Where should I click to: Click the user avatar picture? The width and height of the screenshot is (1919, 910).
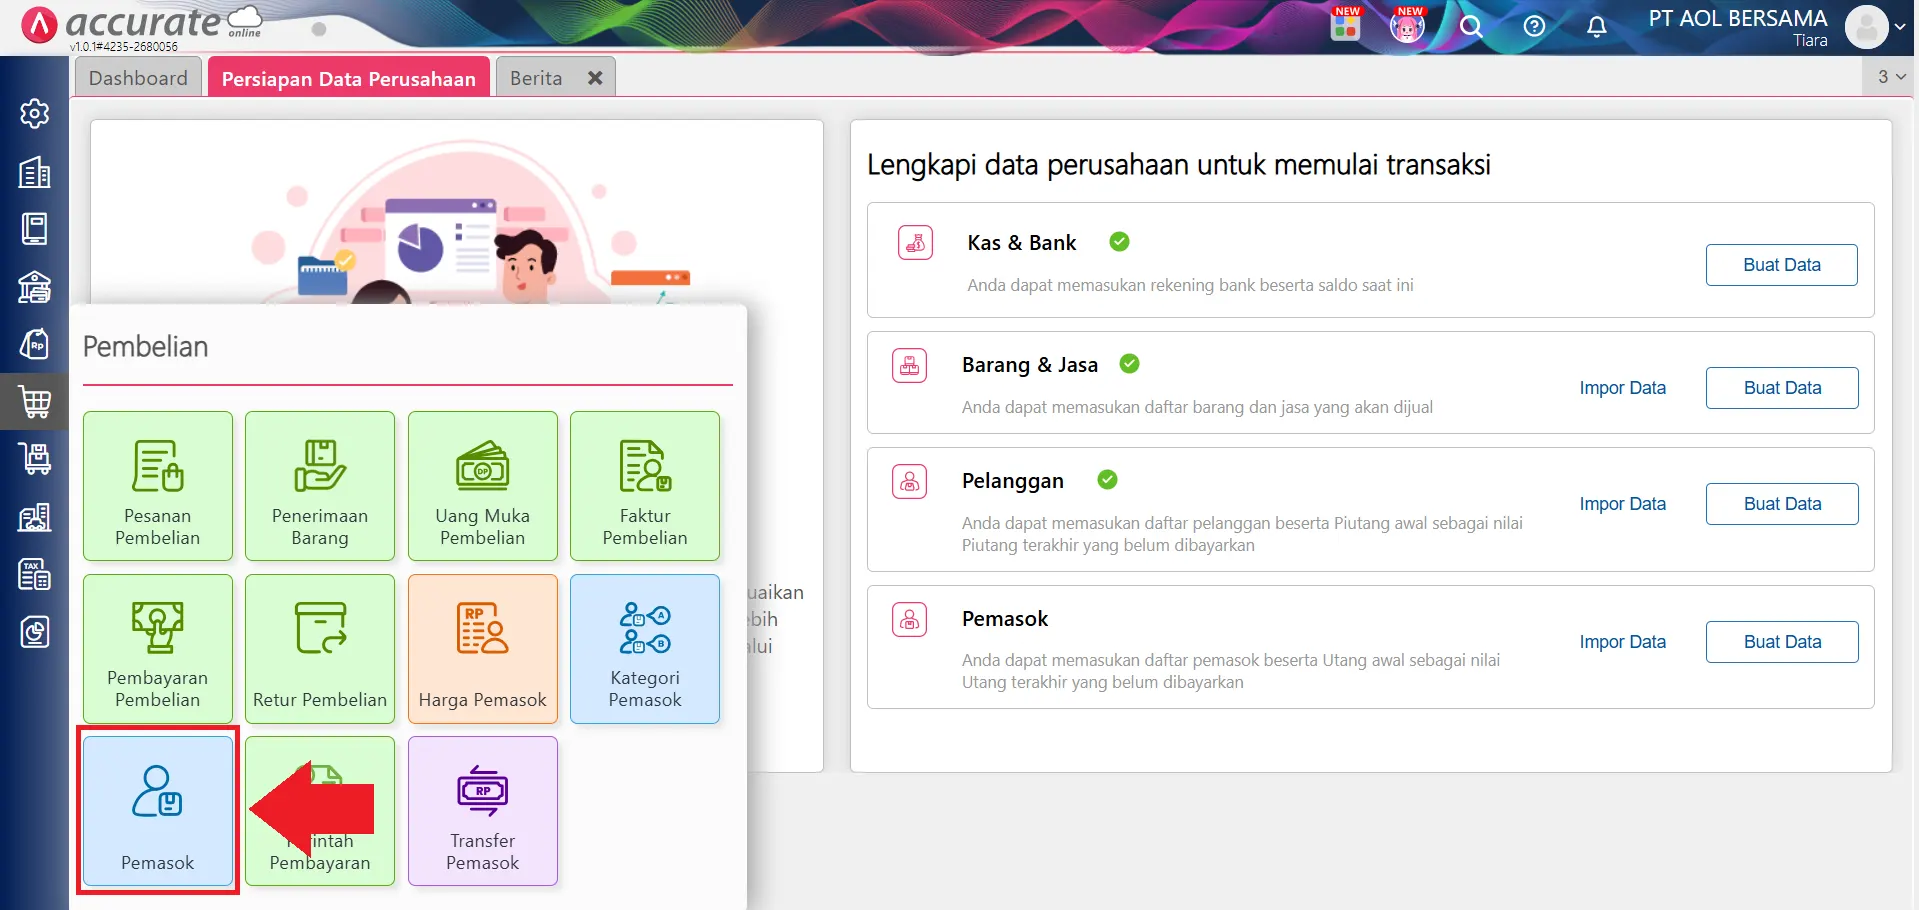pyautogui.click(x=1866, y=27)
